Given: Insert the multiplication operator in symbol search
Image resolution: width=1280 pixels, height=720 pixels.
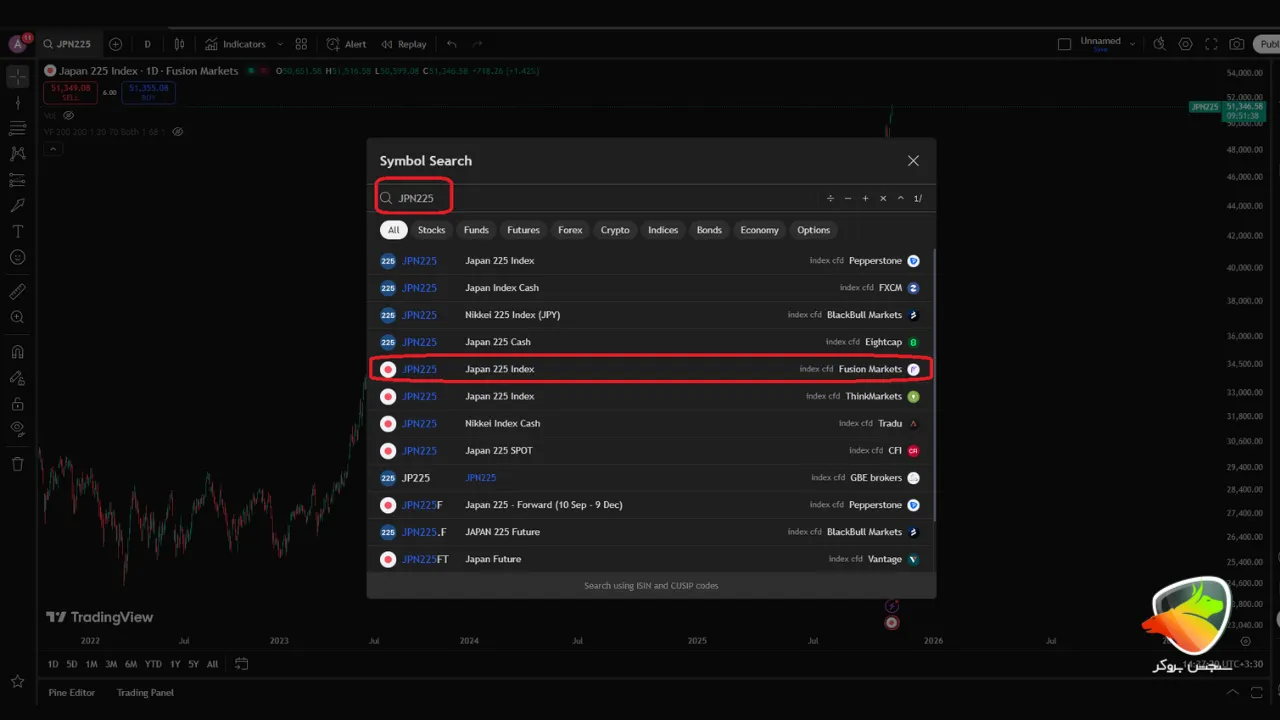Looking at the screenshot, I should coord(883,198).
